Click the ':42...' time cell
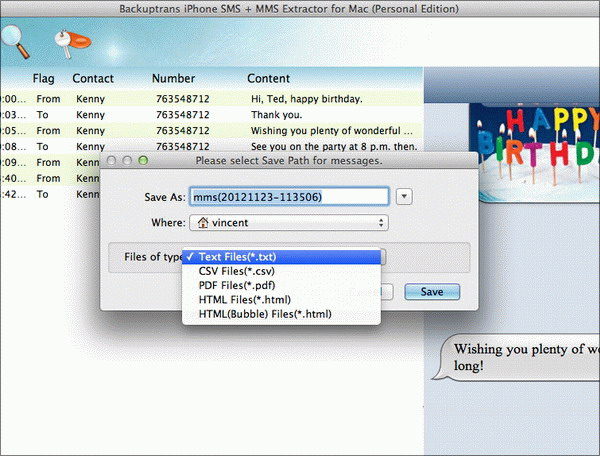The width and height of the screenshot is (600, 456). 14,194
